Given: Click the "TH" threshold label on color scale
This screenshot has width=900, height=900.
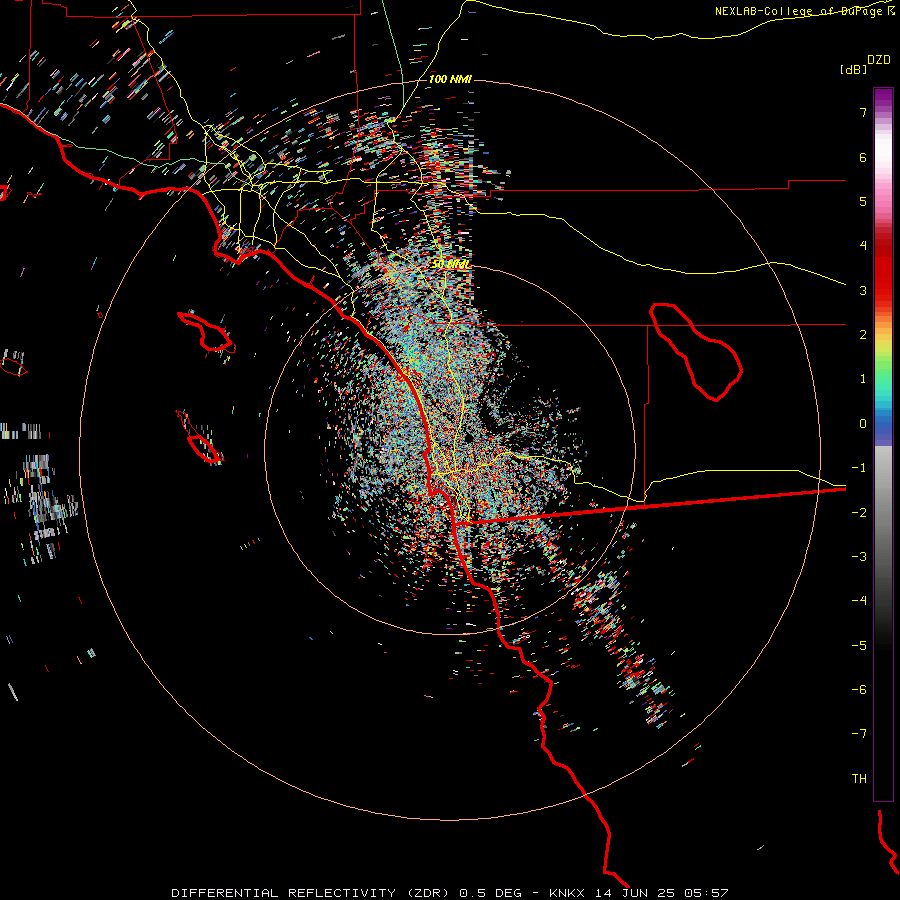Looking at the screenshot, I should click(x=859, y=778).
